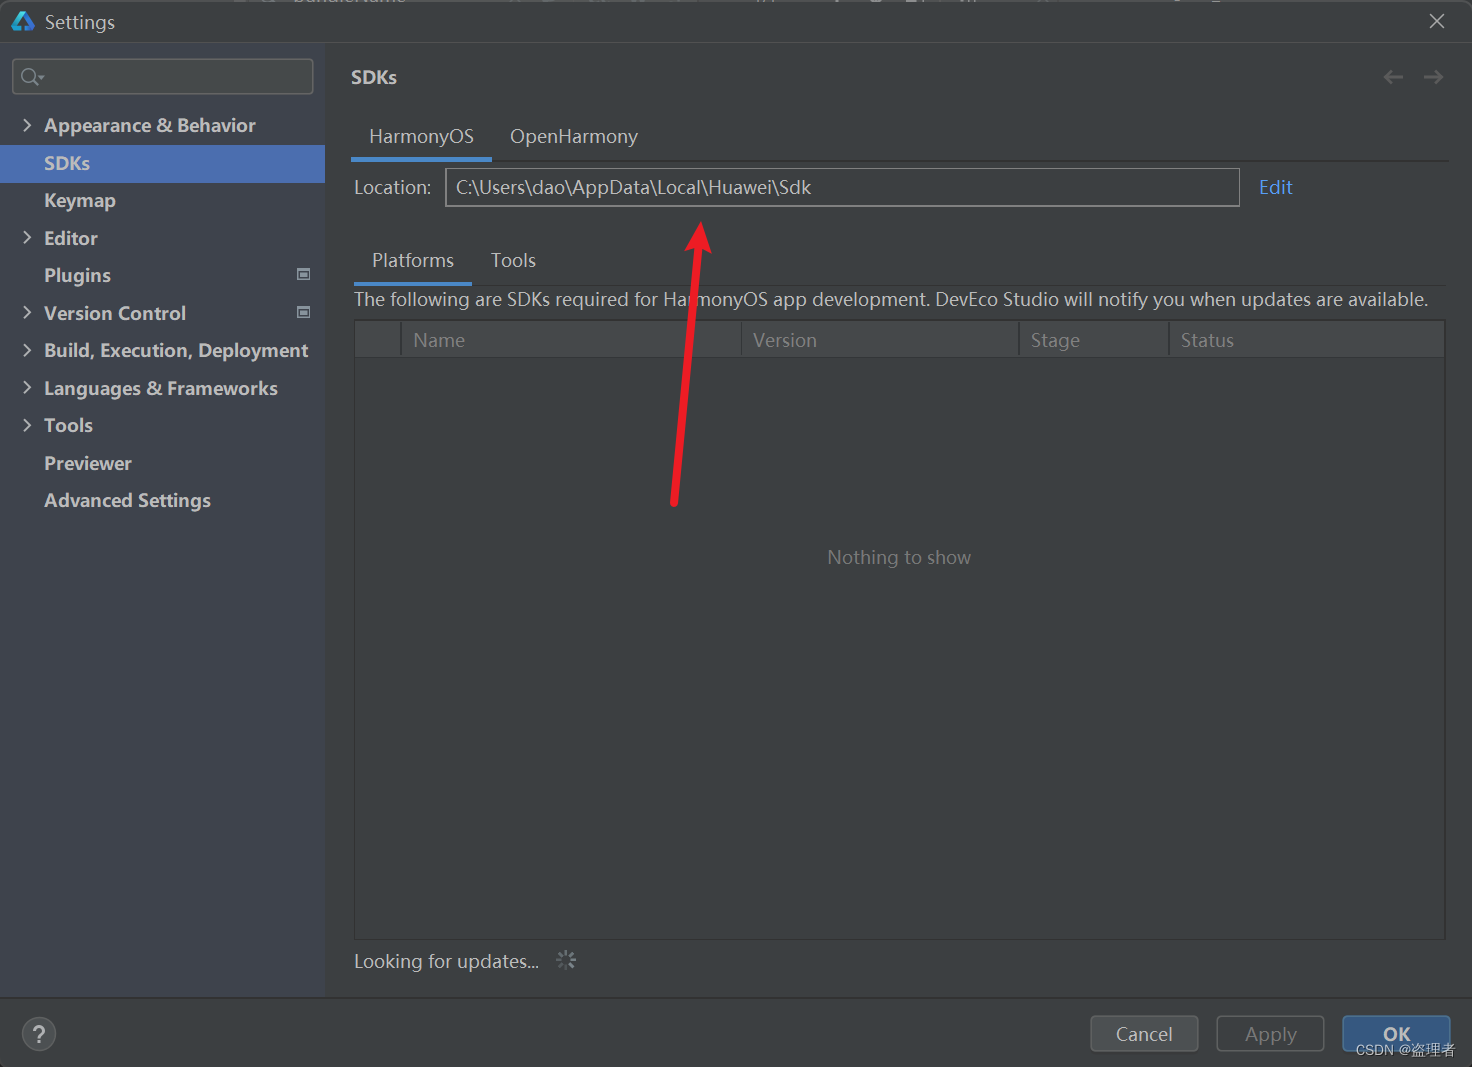Viewport: 1472px width, 1067px height.
Task: Expand the Tools settings section
Action: click(27, 425)
